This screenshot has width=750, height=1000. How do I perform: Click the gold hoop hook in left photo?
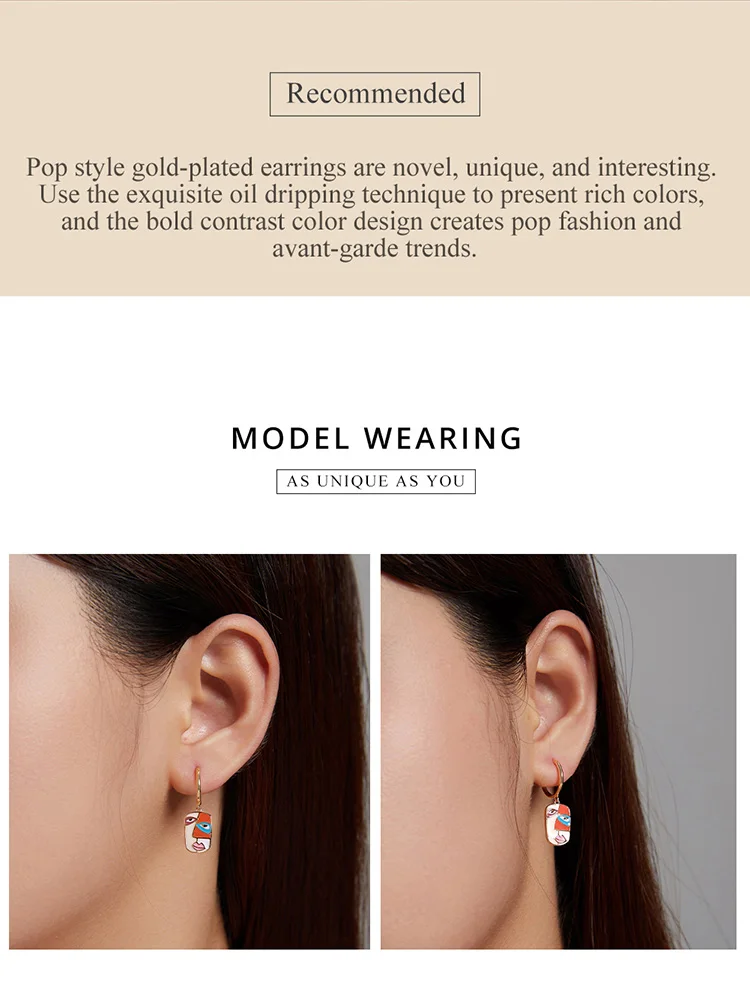pyautogui.click(x=198, y=790)
